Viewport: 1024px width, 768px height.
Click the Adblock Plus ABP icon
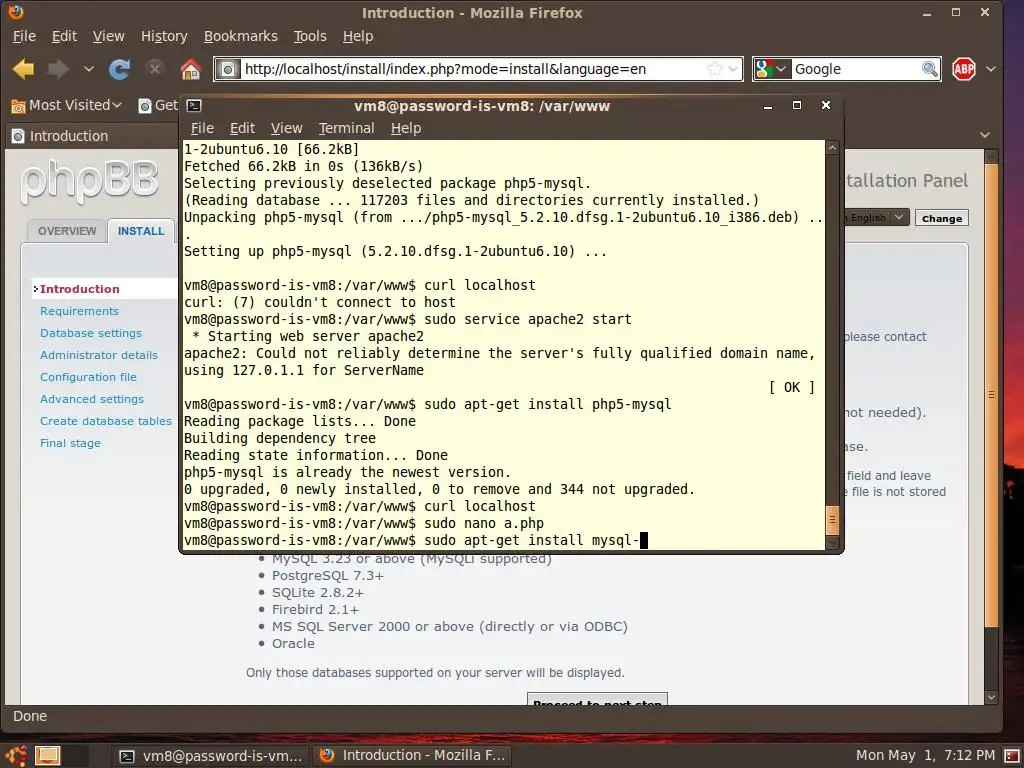(964, 69)
